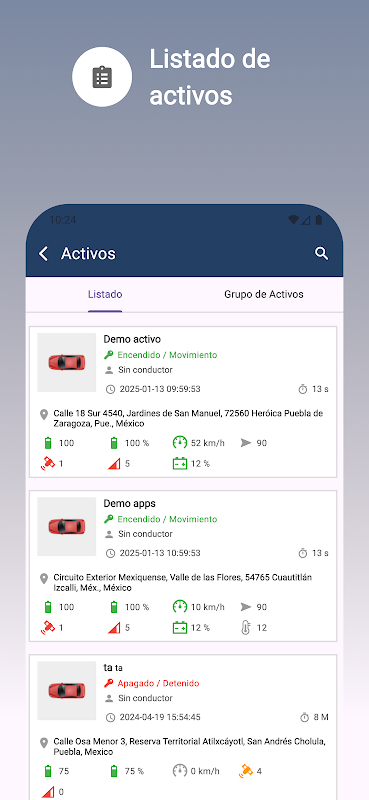This screenshot has width=369, height=800.
Task: Tap the back arrow beside Activos
Action: 44,254
